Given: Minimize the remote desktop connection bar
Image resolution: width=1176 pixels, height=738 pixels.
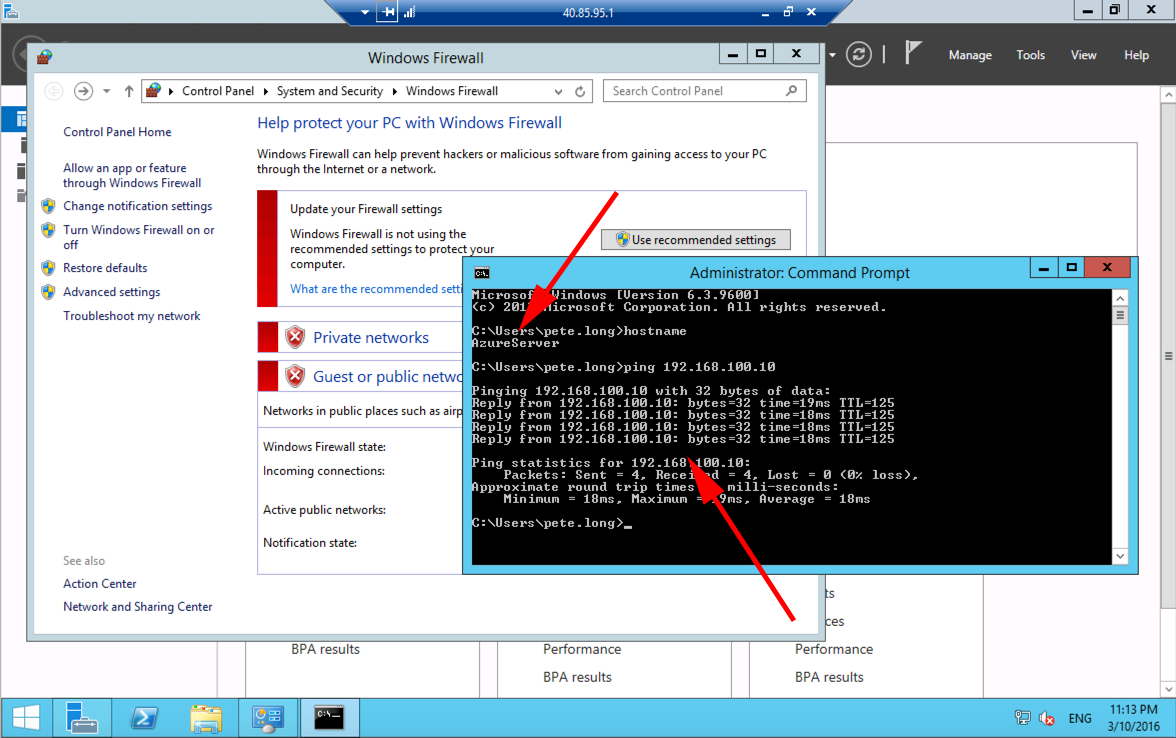Looking at the screenshot, I should tap(764, 13).
